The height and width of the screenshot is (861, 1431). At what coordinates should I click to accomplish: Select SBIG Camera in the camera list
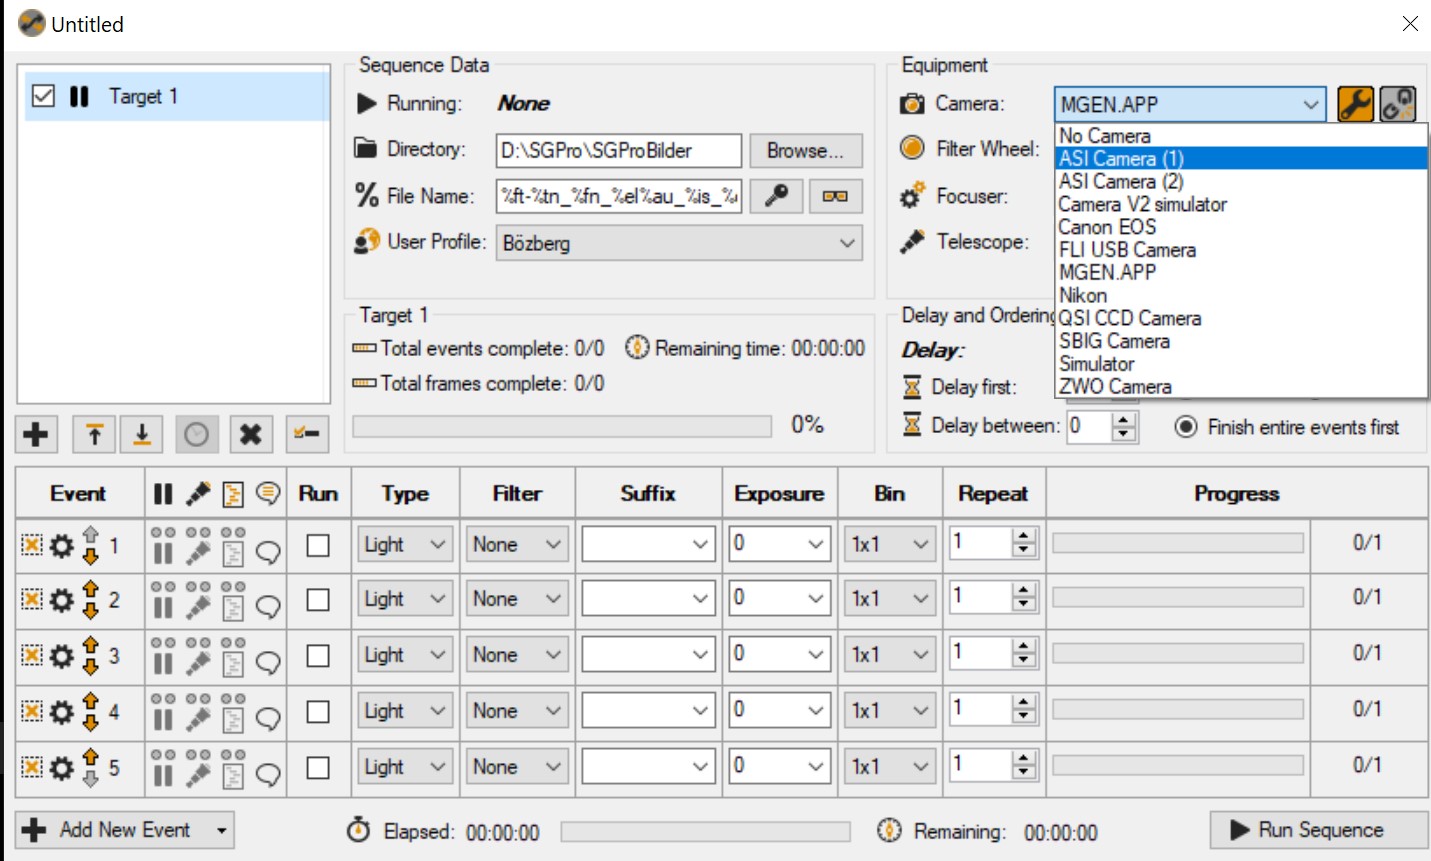(x=1241, y=341)
